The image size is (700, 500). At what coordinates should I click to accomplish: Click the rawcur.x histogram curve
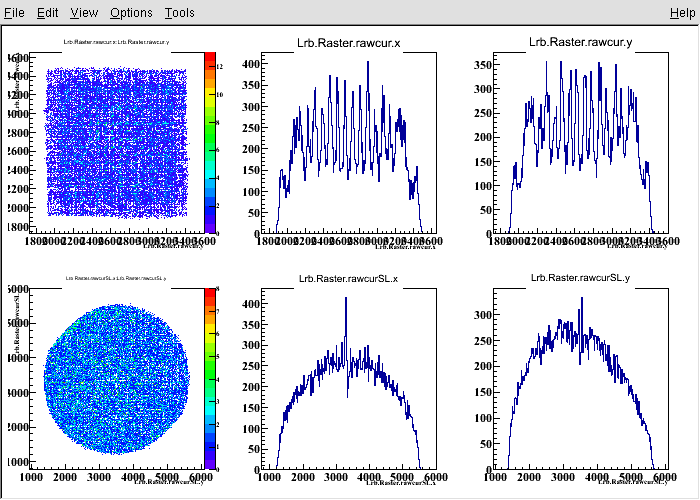(349, 147)
